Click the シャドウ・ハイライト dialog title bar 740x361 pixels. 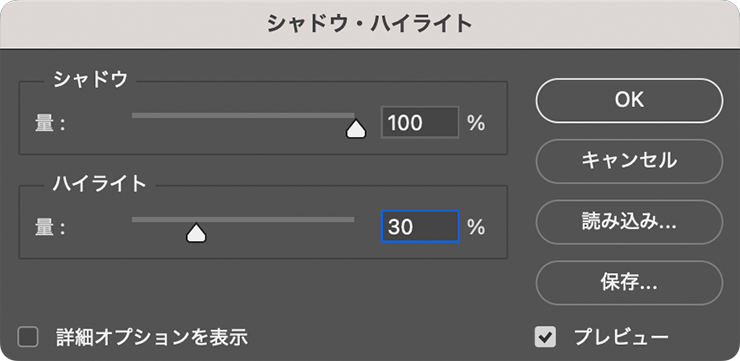(370, 24)
